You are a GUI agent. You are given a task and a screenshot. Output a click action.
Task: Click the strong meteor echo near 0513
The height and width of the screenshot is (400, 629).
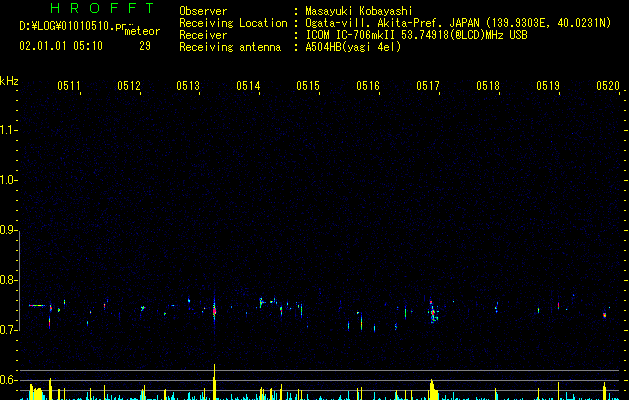point(214,310)
